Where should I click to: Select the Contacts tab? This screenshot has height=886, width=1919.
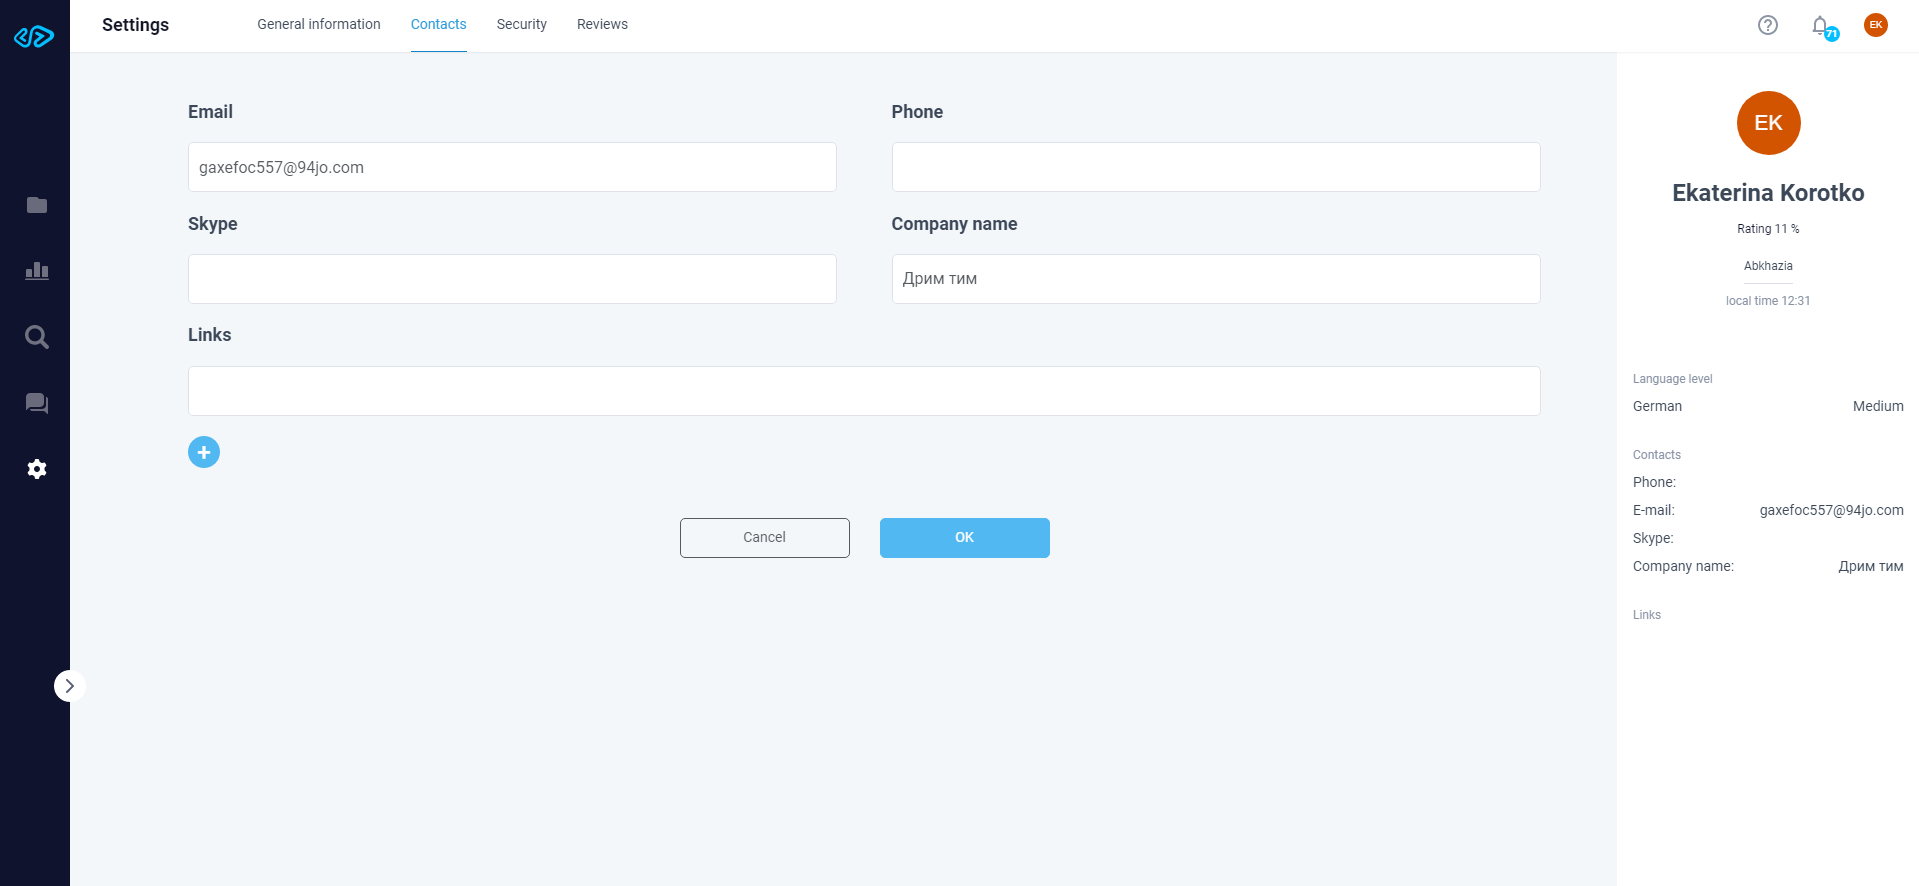tap(438, 24)
